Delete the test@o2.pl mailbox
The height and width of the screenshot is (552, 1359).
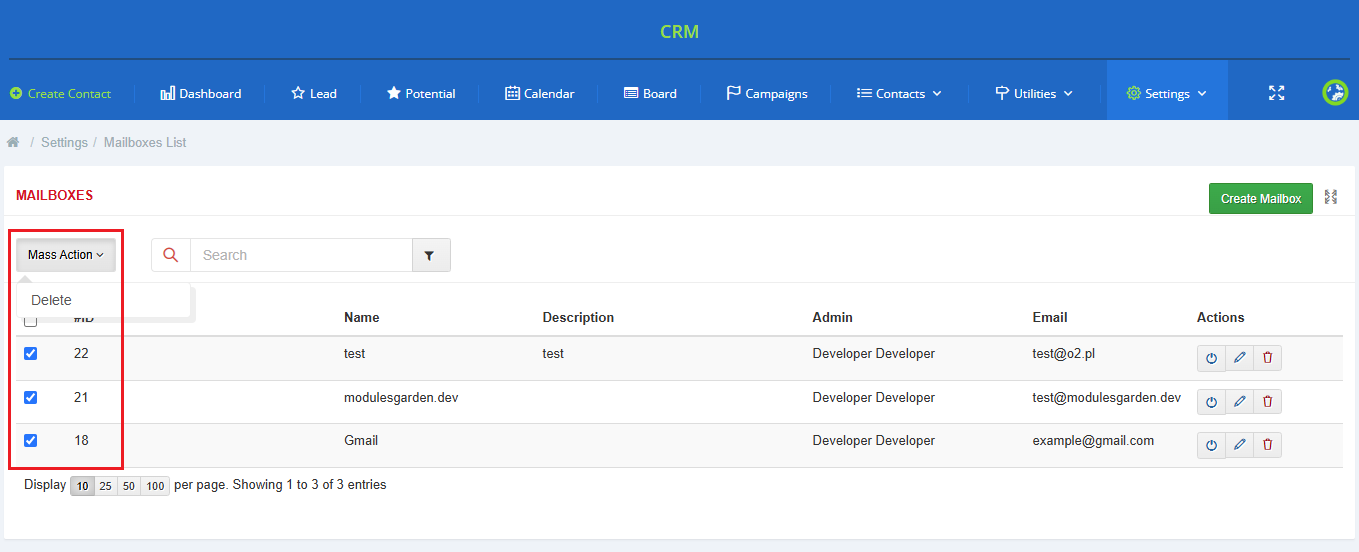coord(1268,358)
